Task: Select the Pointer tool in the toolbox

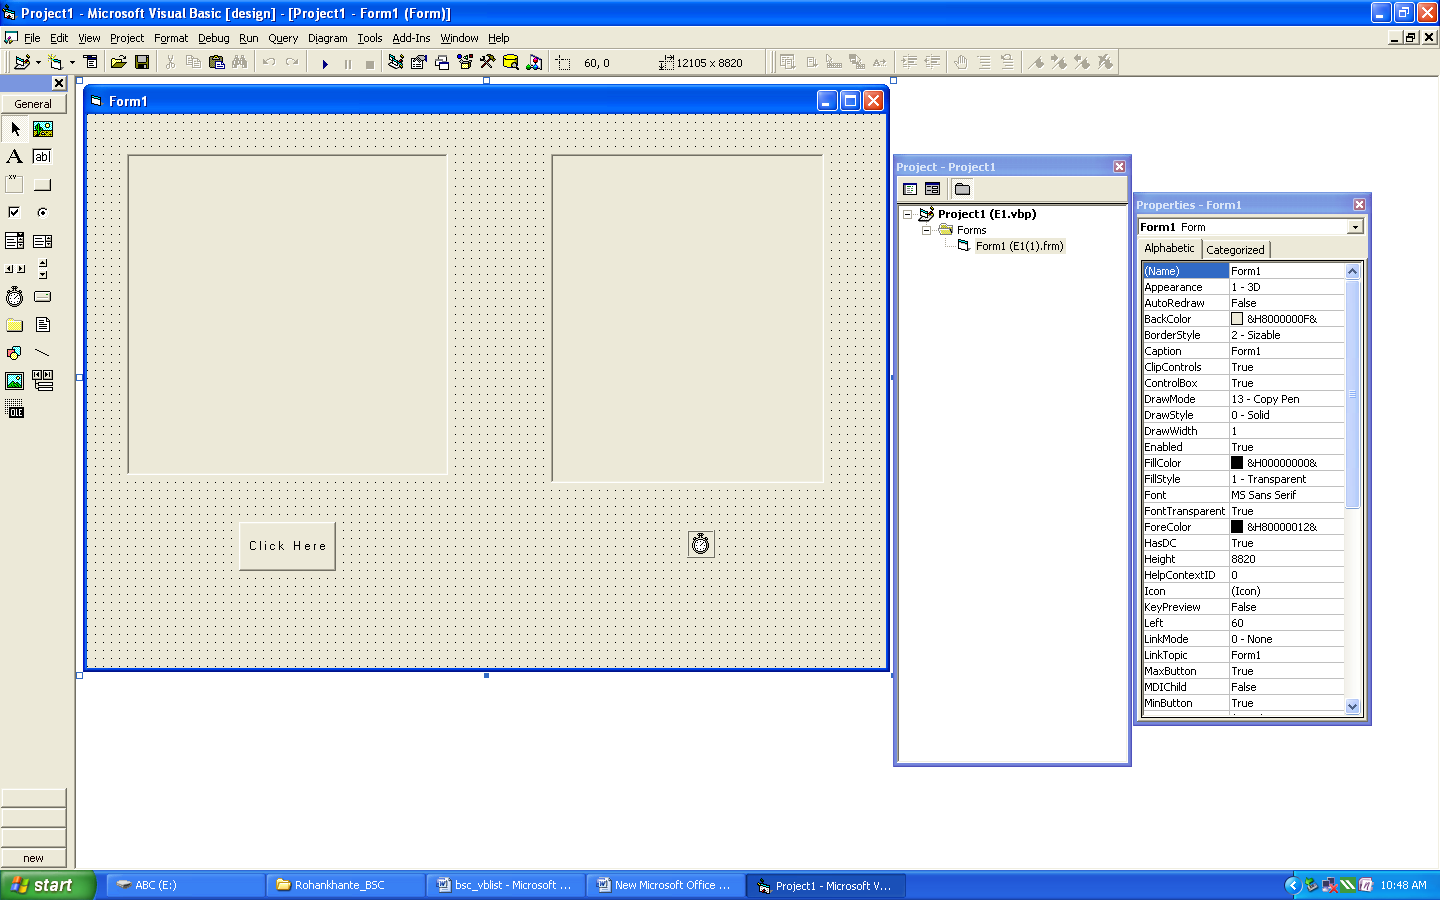Action: click(15, 129)
